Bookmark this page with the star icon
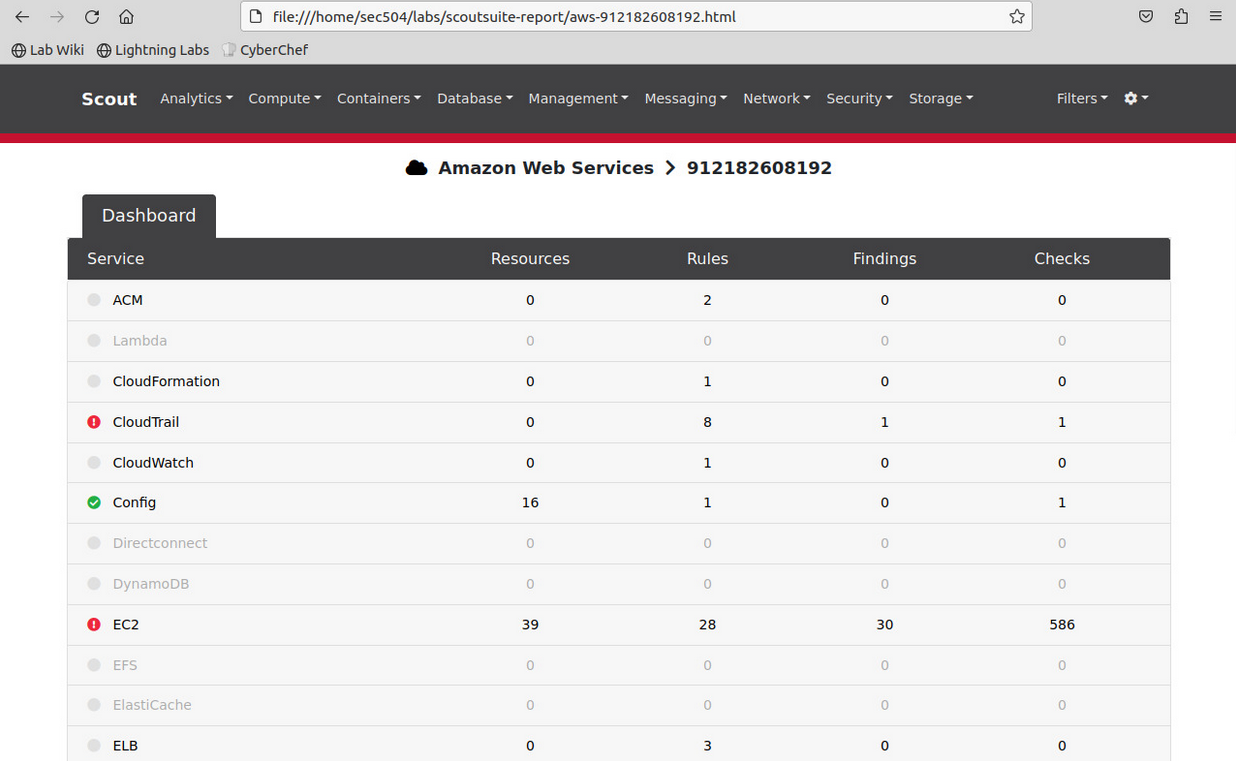This screenshot has width=1236, height=761. (x=1017, y=16)
